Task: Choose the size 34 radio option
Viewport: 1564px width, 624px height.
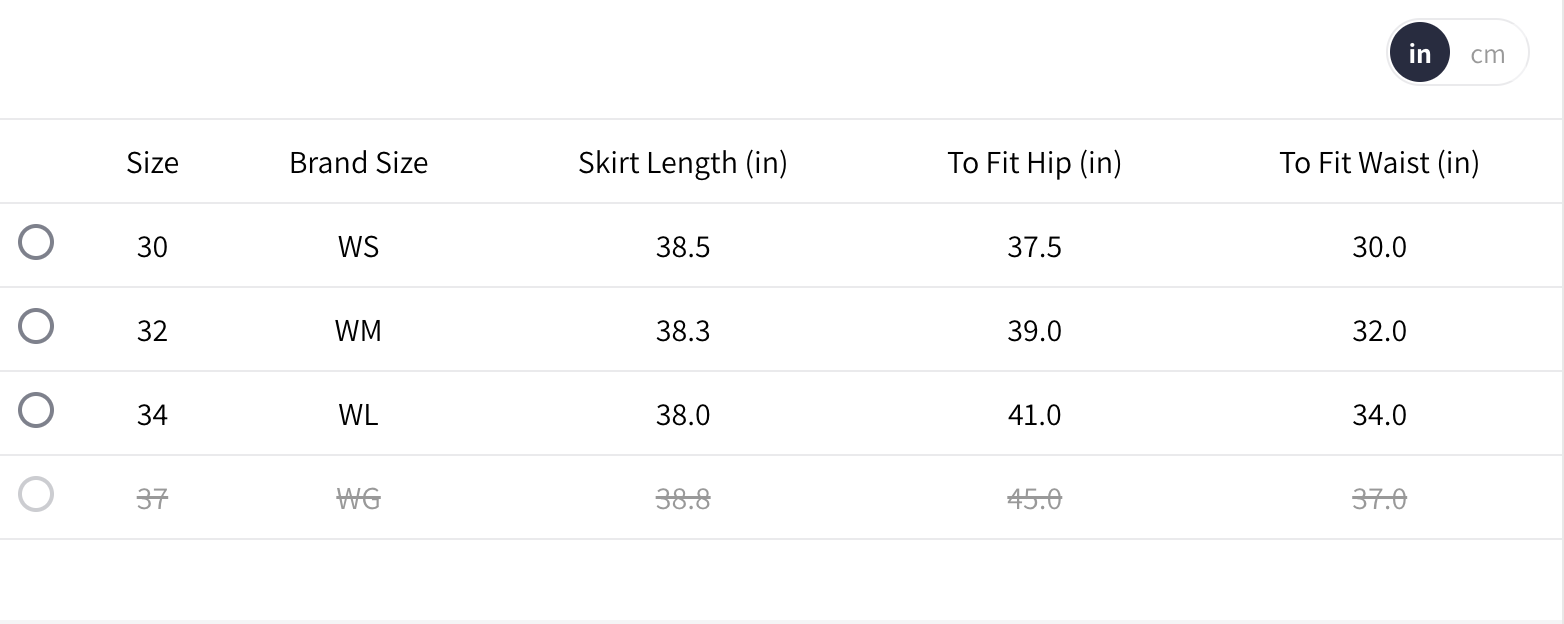Action: pyautogui.click(x=36, y=411)
